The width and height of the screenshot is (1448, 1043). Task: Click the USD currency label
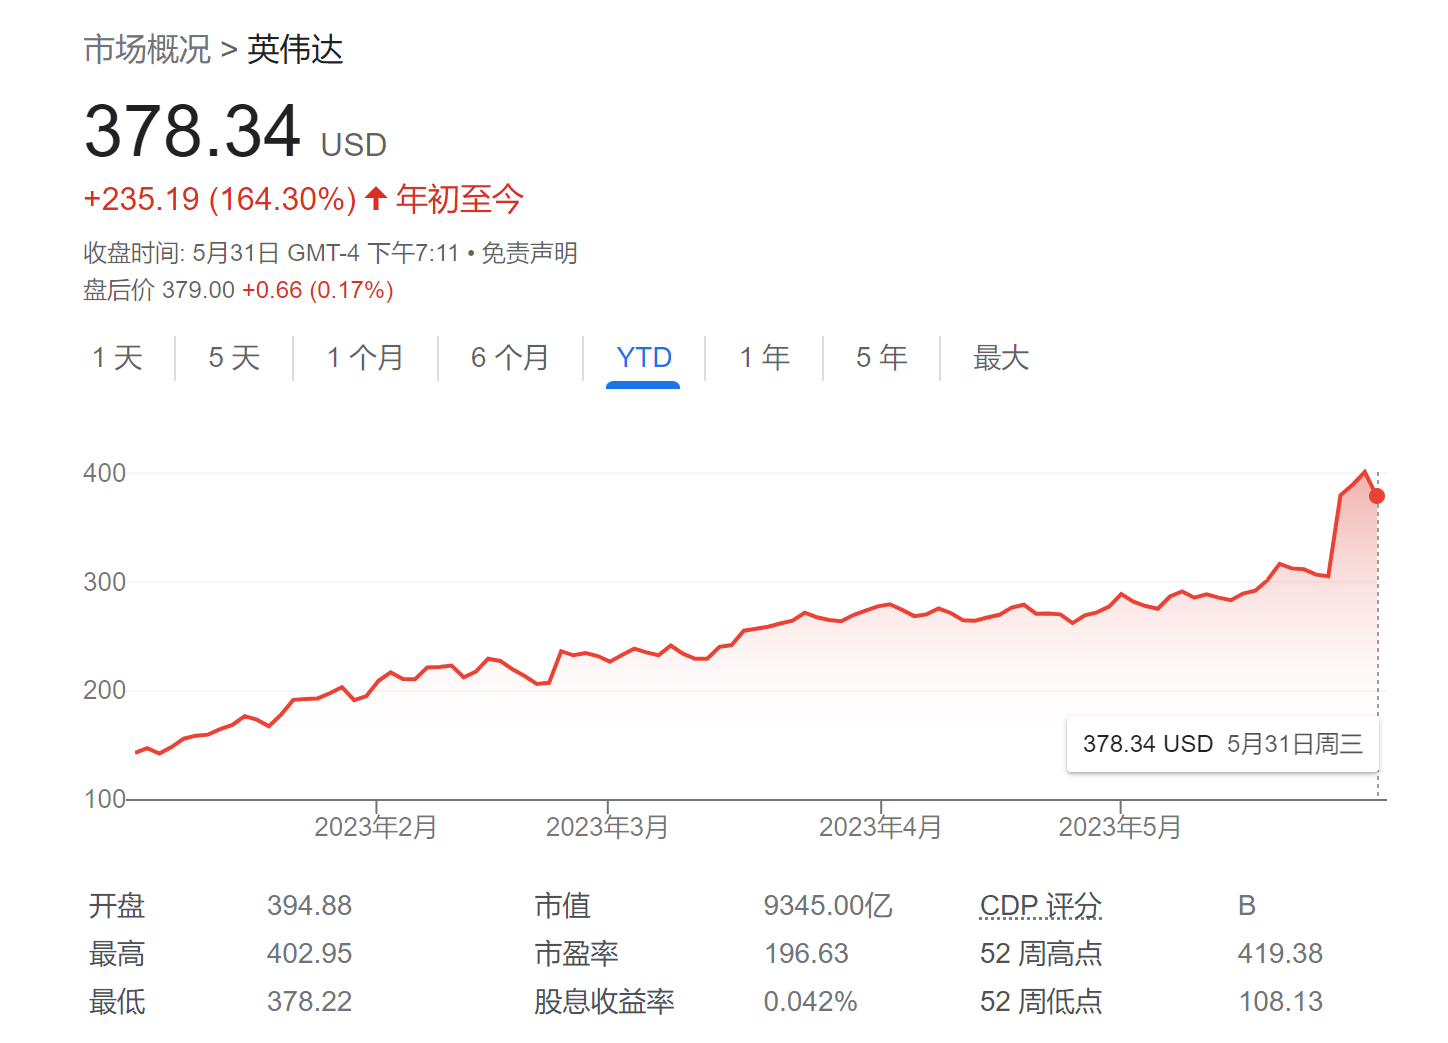353,145
